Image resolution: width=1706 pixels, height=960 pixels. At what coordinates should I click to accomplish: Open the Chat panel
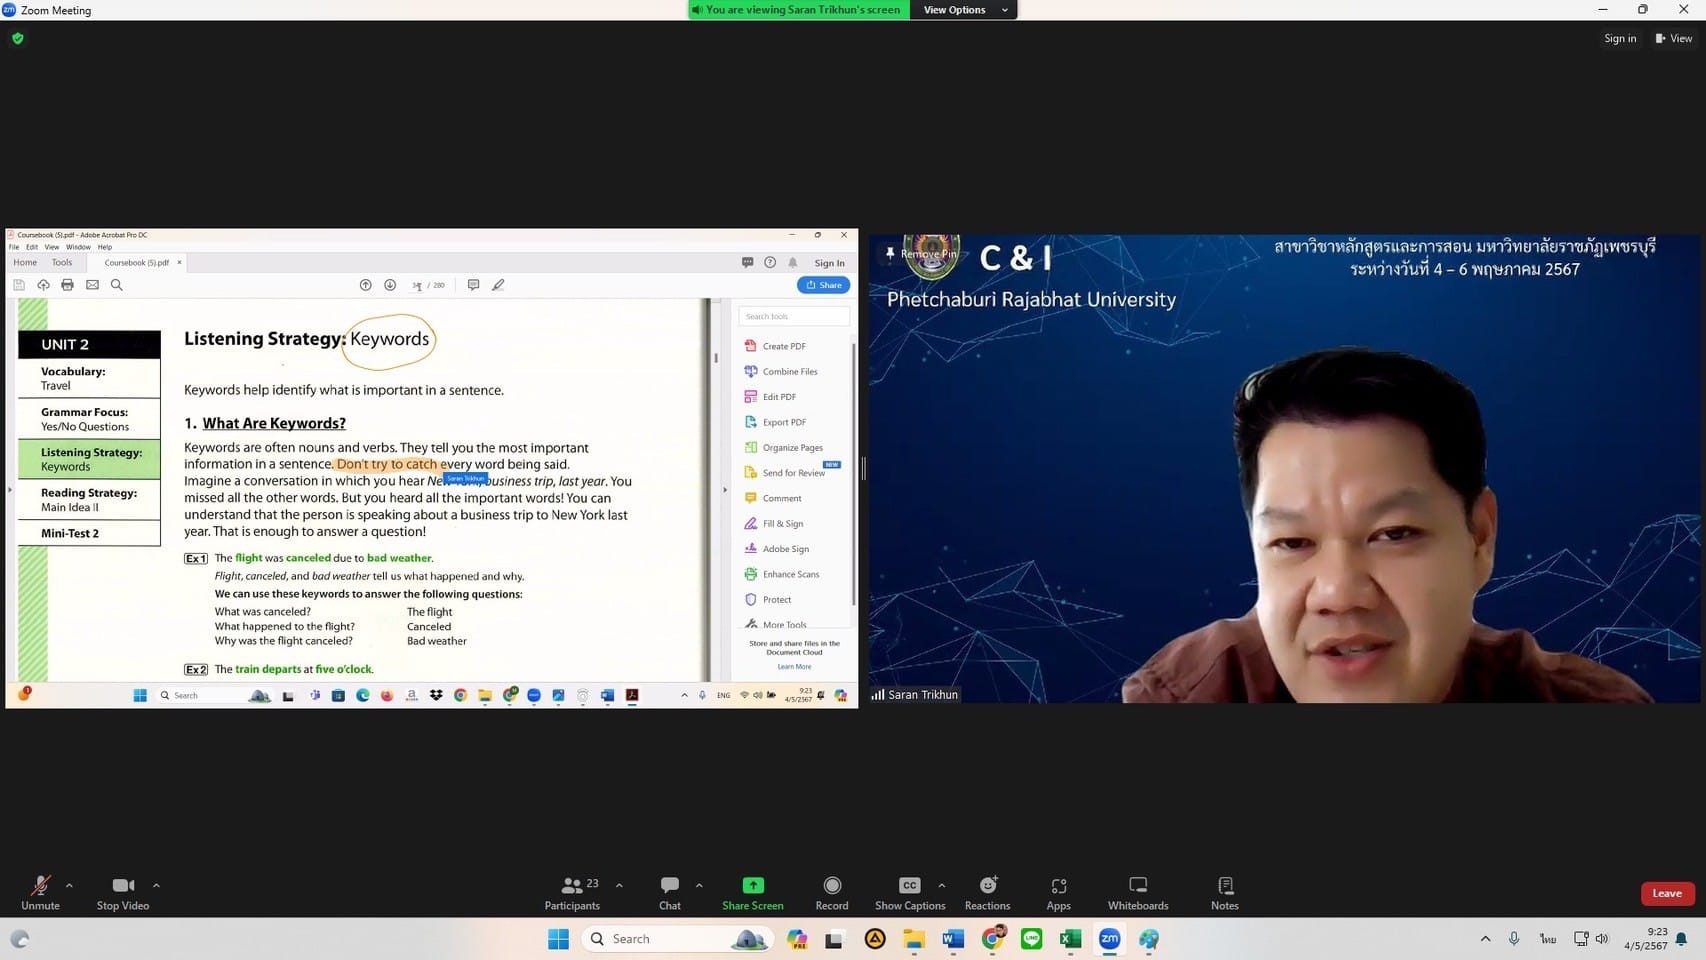point(669,893)
